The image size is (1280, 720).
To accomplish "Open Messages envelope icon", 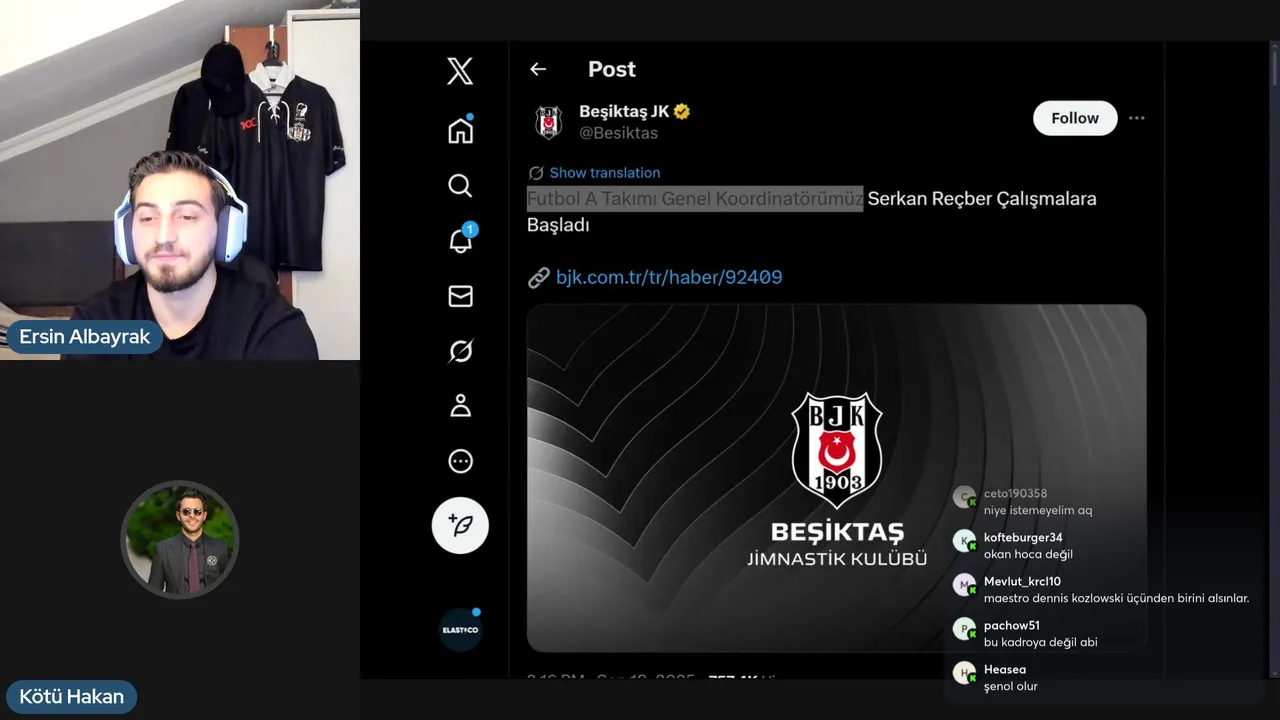I will coord(460,296).
